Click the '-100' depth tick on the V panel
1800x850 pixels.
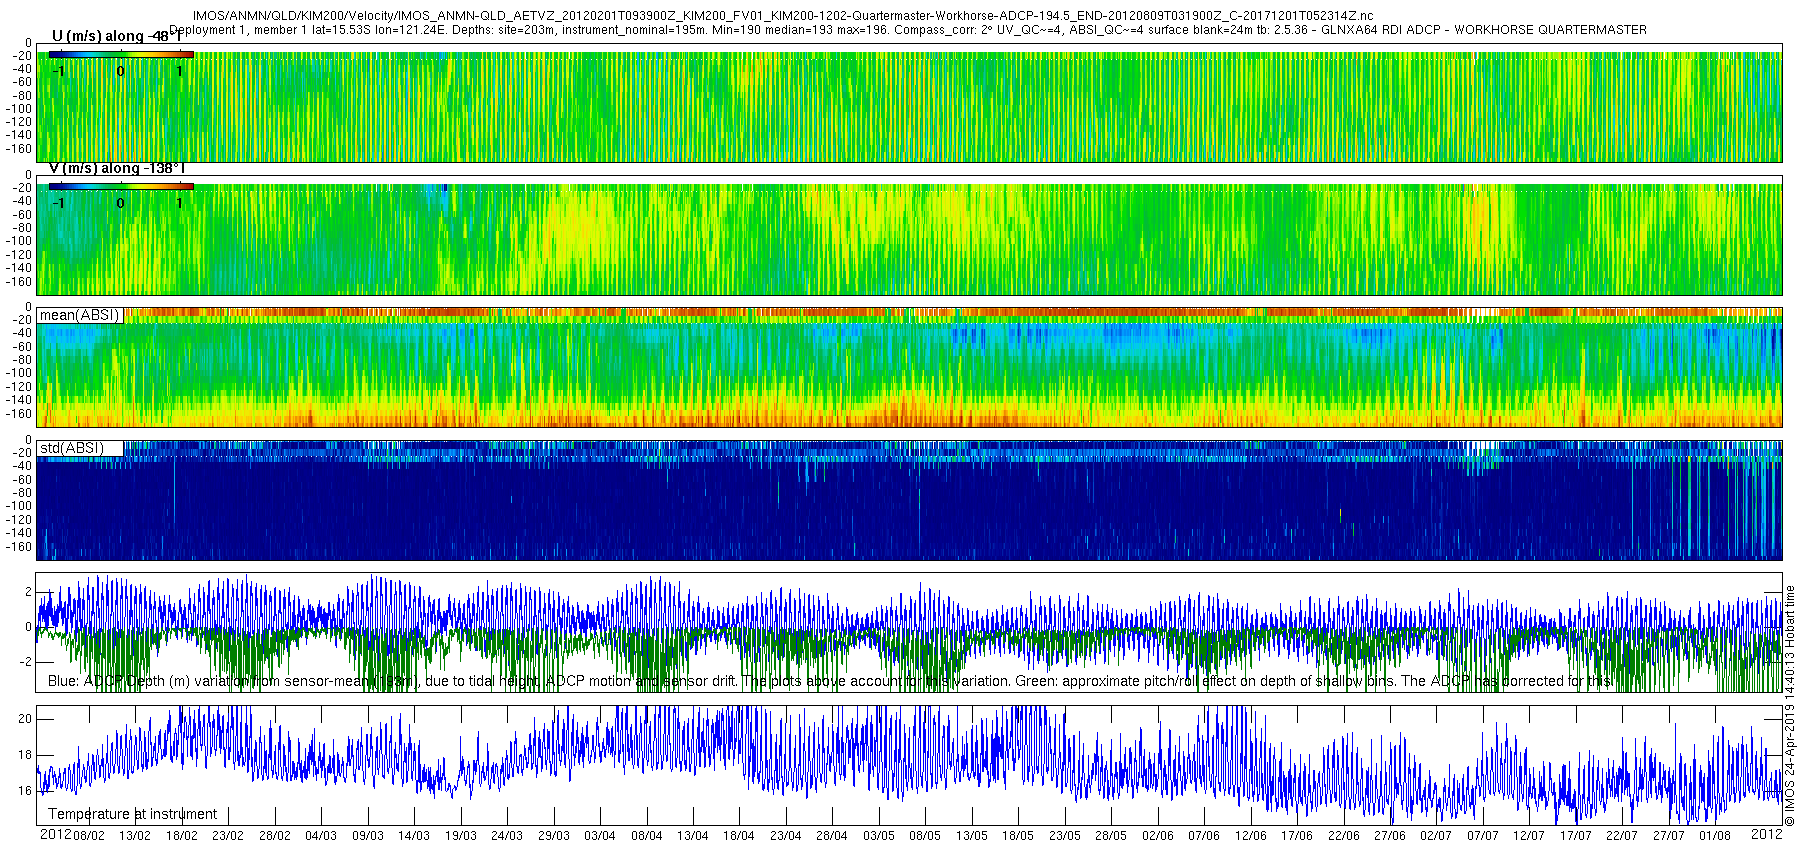pos(20,241)
